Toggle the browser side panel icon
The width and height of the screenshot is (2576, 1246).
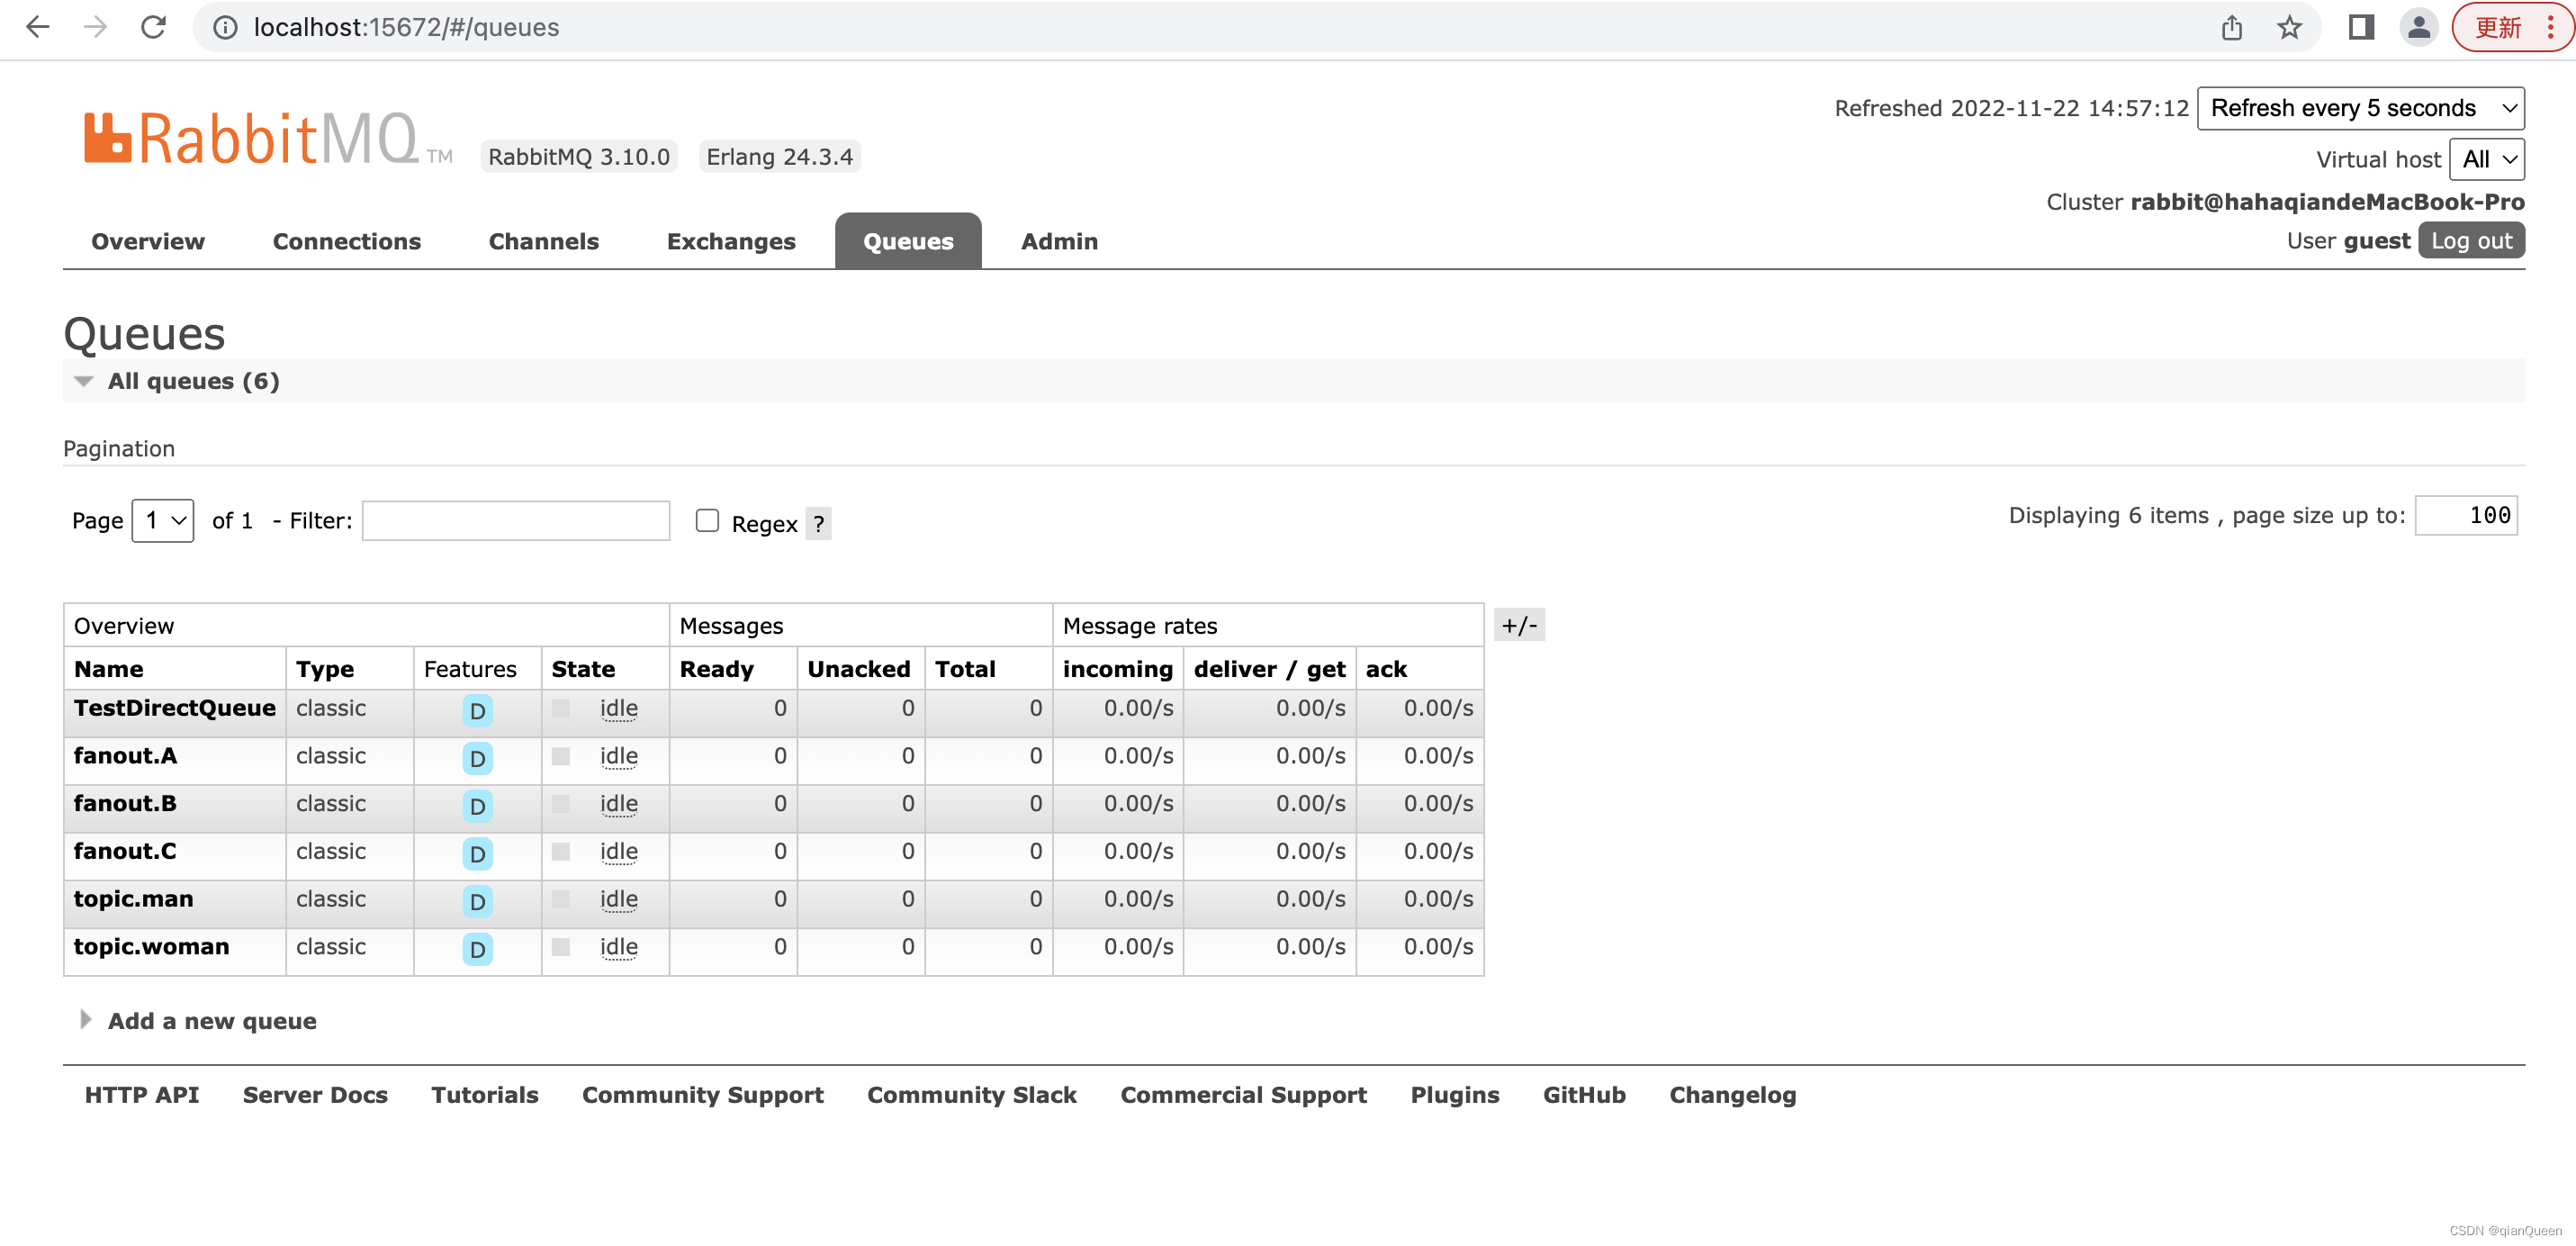point(2361,27)
